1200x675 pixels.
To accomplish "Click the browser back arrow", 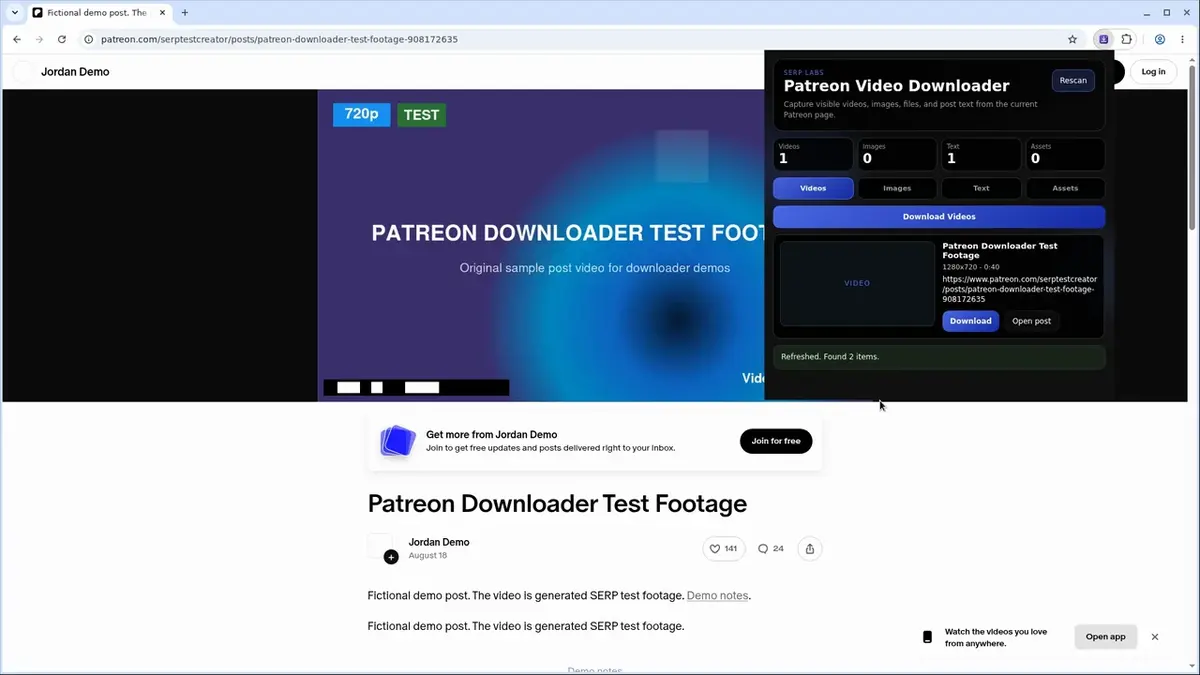I will click(17, 39).
